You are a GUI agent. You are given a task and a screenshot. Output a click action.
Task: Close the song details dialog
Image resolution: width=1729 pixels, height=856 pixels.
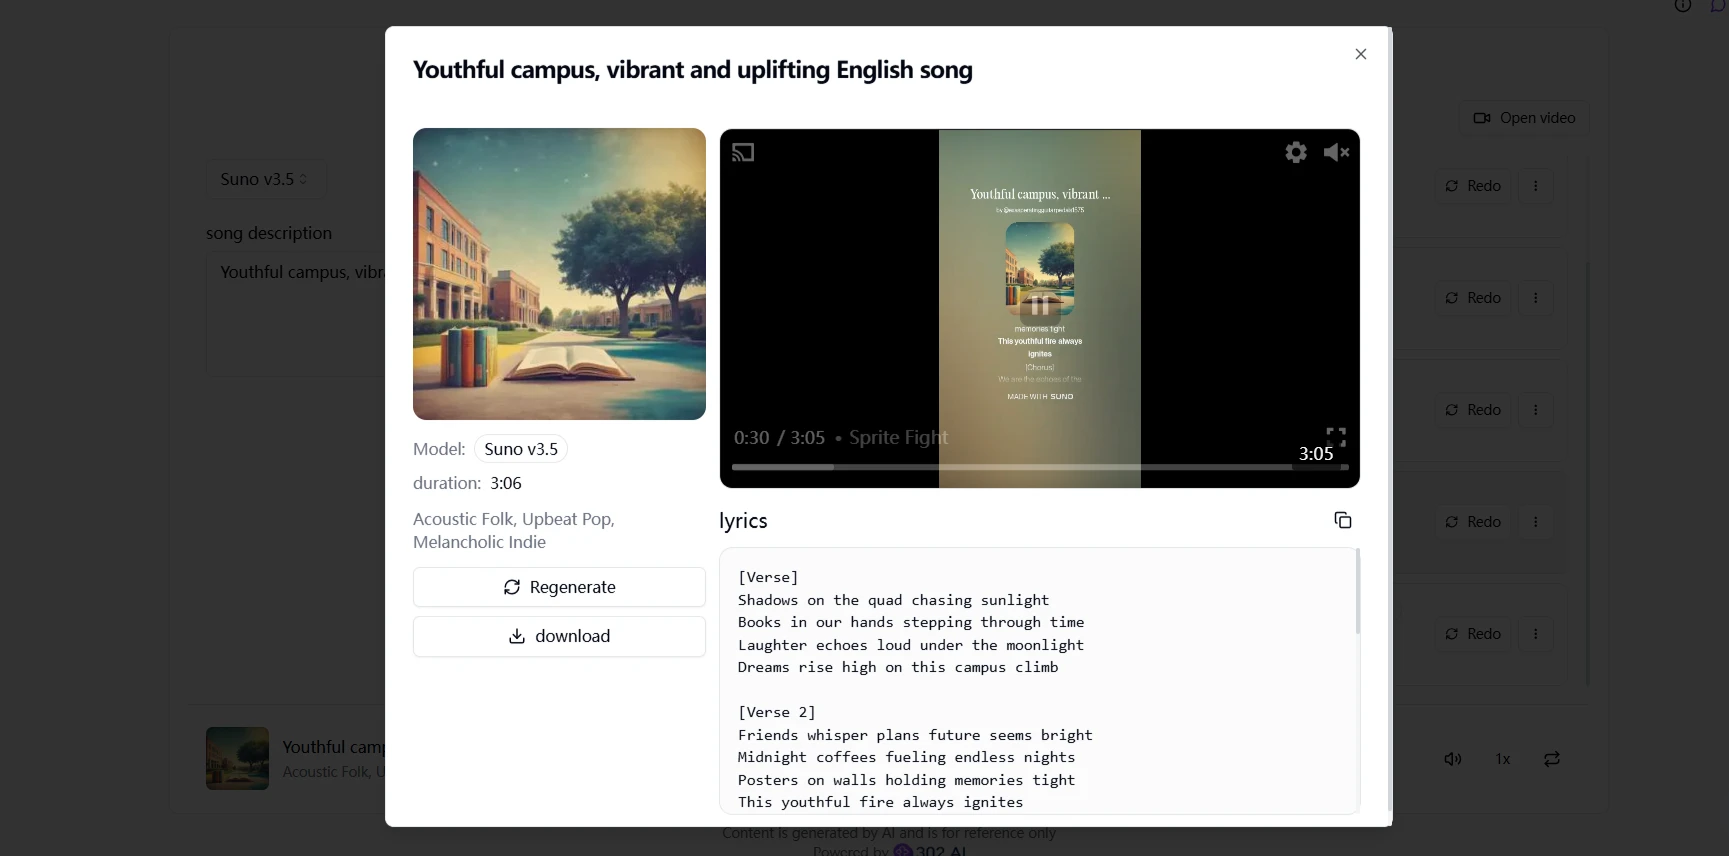coord(1360,54)
